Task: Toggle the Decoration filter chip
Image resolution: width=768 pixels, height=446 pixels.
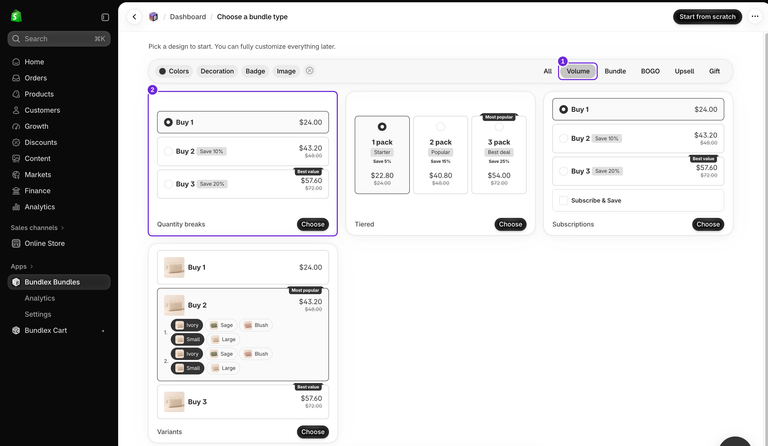Action: [x=217, y=71]
